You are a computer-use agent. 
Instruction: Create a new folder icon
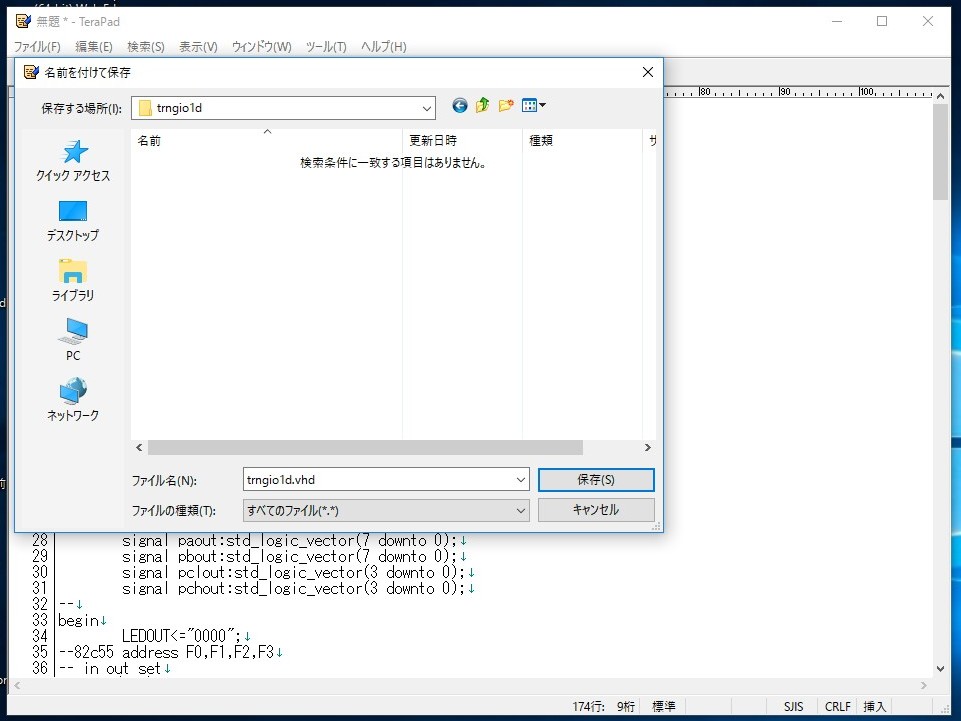(x=506, y=105)
